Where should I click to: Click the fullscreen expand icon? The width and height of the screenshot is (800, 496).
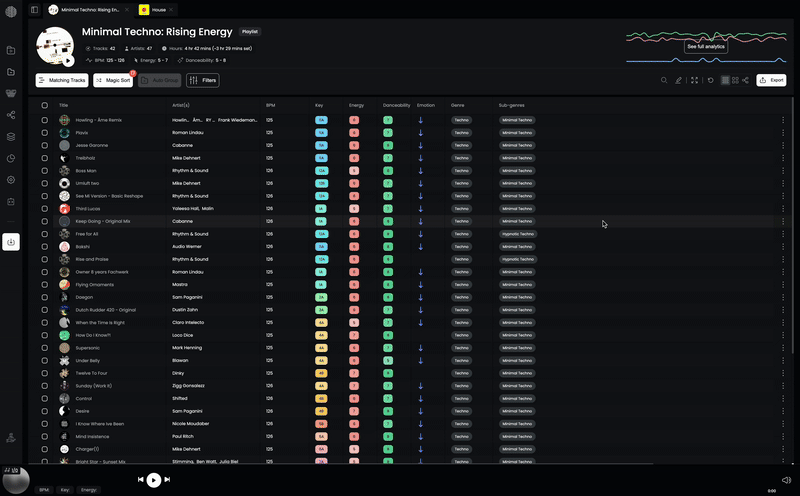click(x=695, y=80)
